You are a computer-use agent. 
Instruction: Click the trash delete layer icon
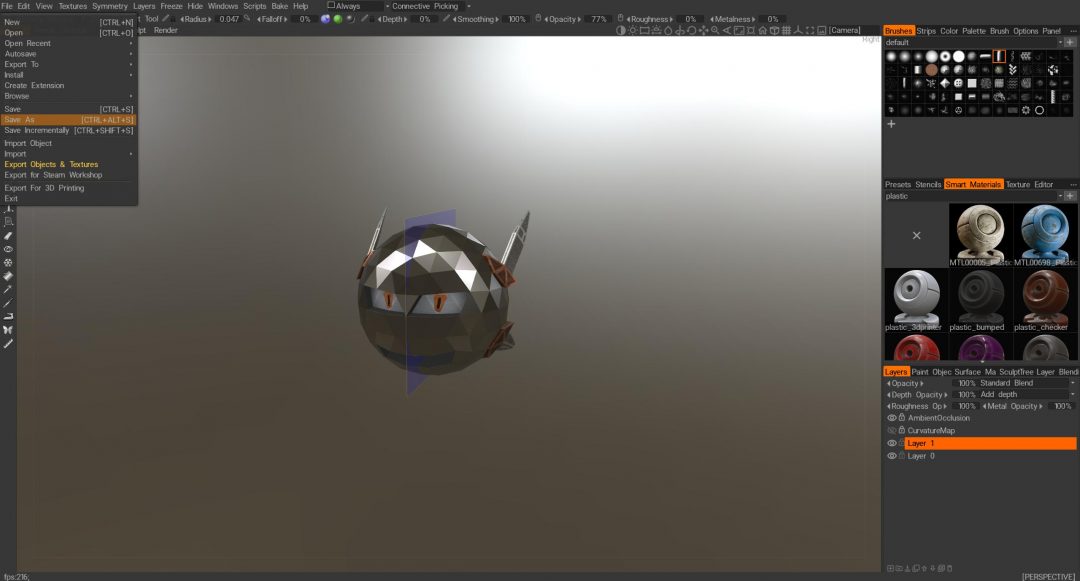tap(949, 569)
